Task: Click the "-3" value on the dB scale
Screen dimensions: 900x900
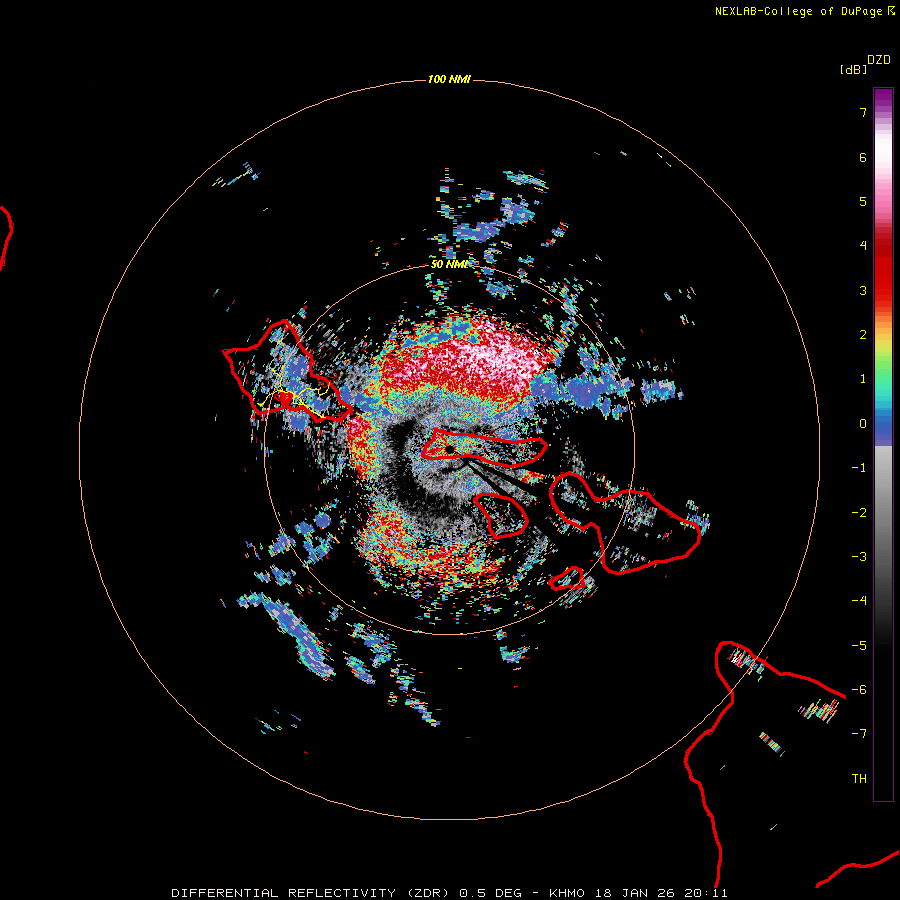Action: click(x=859, y=557)
